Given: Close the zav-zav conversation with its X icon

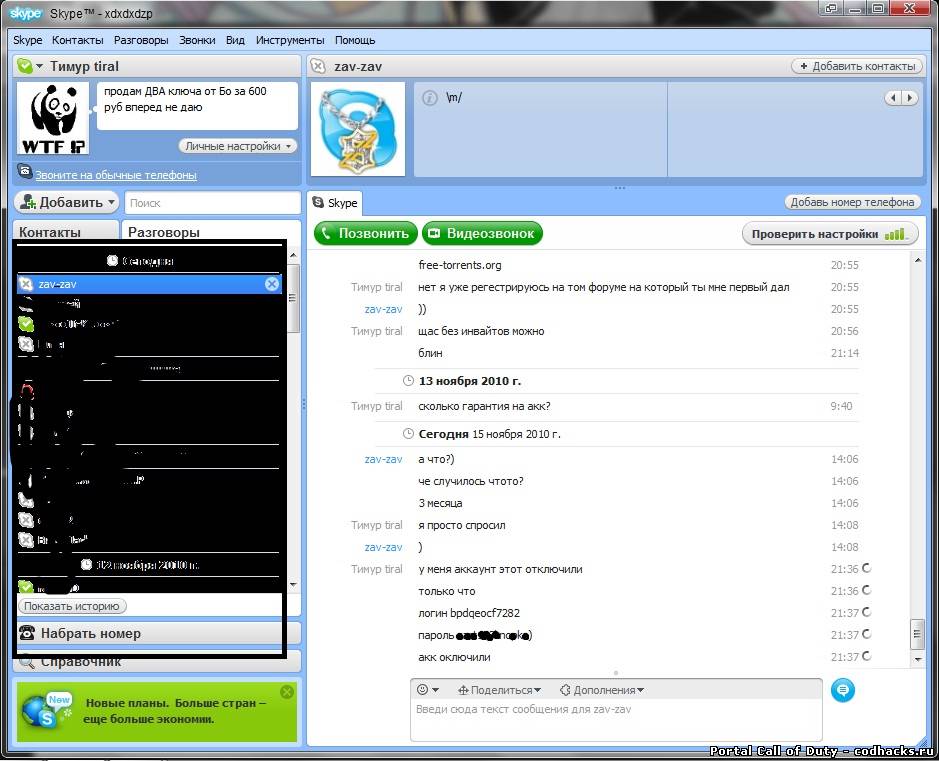Looking at the screenshot, I should [272, 284].
